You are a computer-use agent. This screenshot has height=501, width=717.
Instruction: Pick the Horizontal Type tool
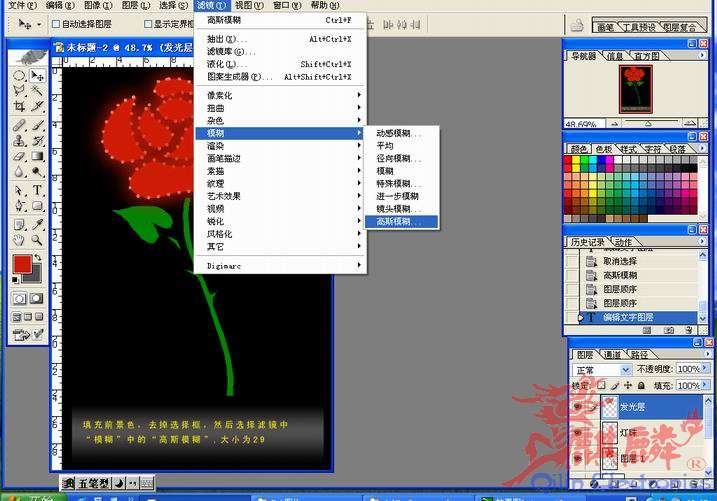tap(37, 190)
